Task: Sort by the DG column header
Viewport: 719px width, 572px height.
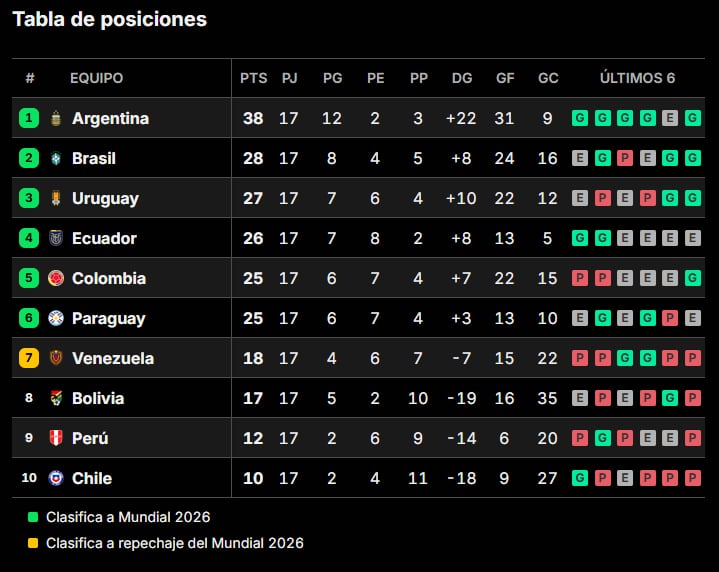Action: tap(462, 78)
